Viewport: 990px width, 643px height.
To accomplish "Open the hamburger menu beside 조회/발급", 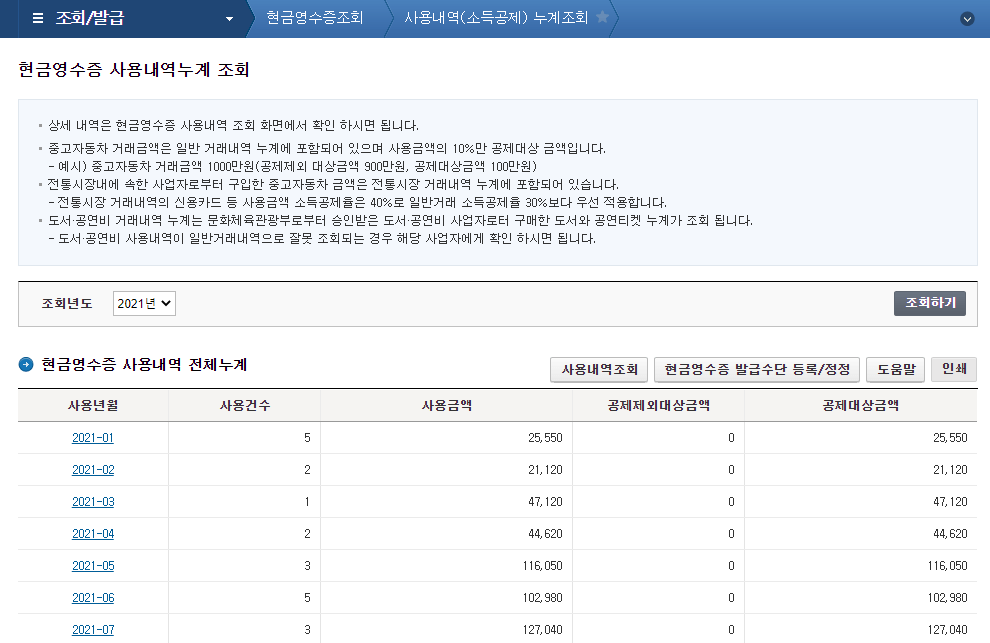I will (37, 17).
